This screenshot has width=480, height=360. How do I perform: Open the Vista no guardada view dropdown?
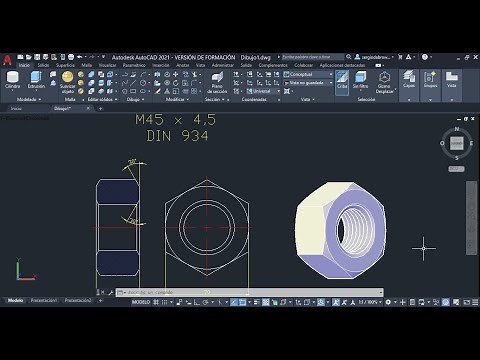308,83
